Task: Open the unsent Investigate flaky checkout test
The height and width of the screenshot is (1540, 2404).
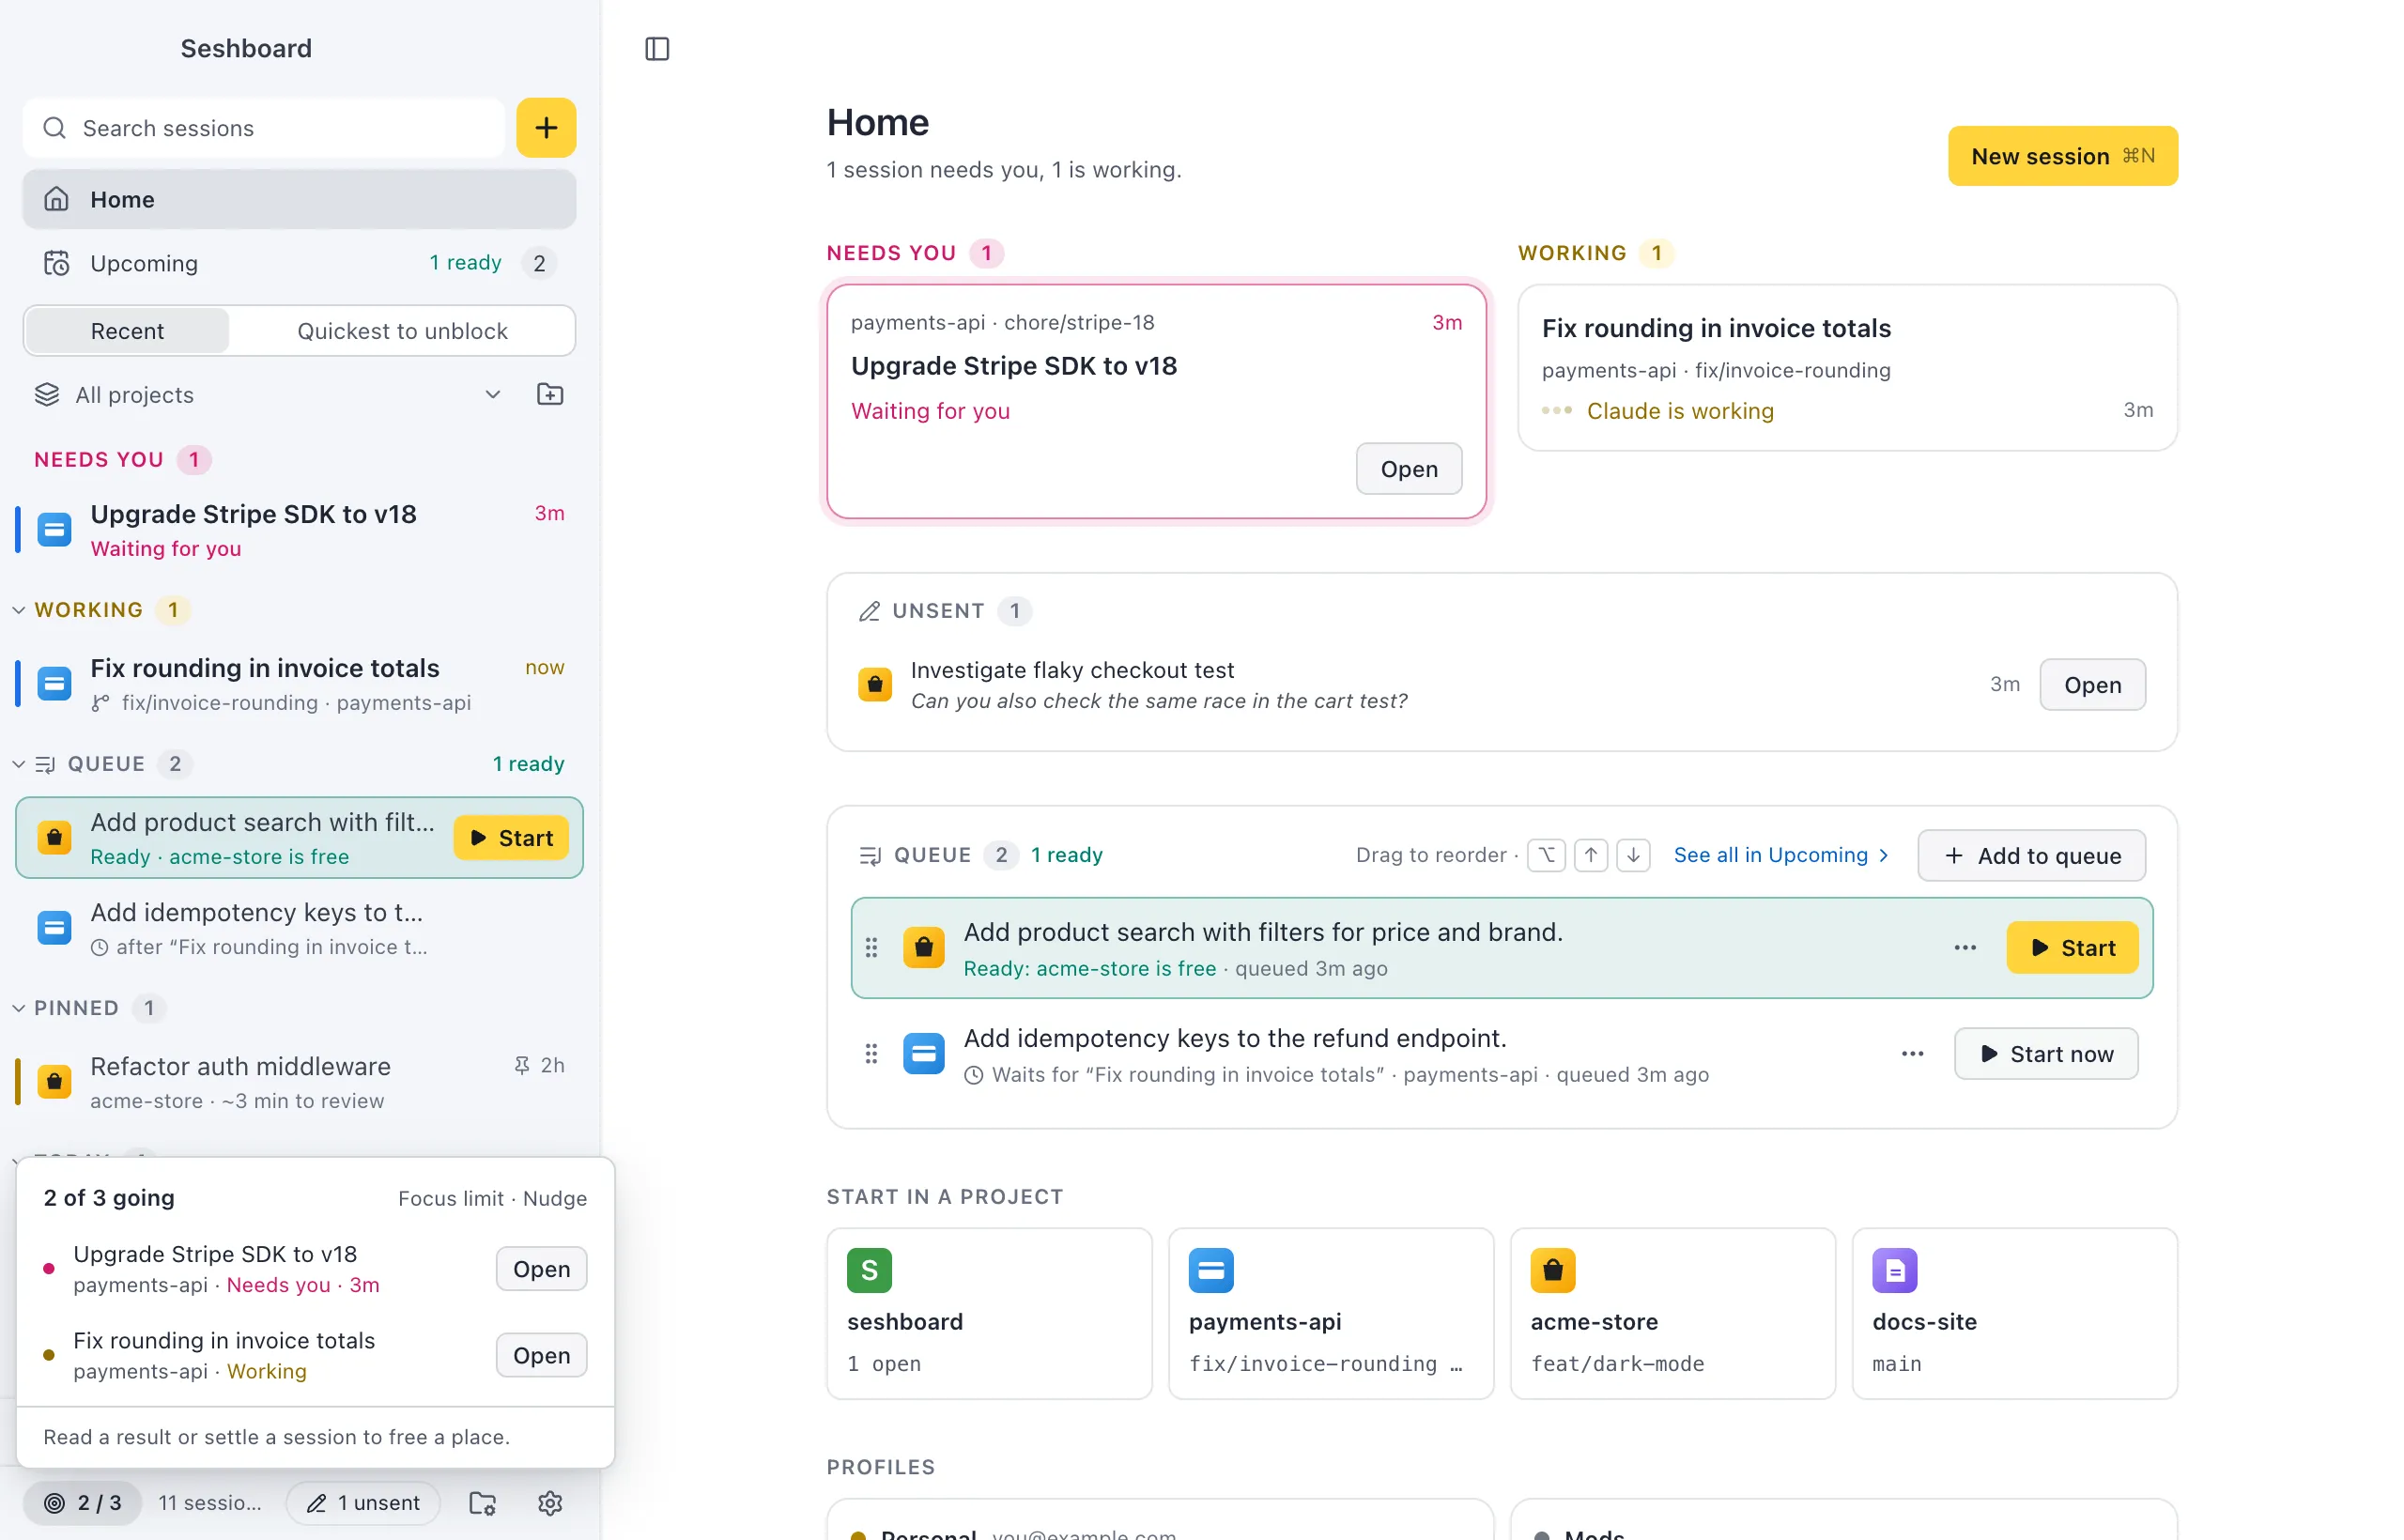Action: pos(2092,684)
